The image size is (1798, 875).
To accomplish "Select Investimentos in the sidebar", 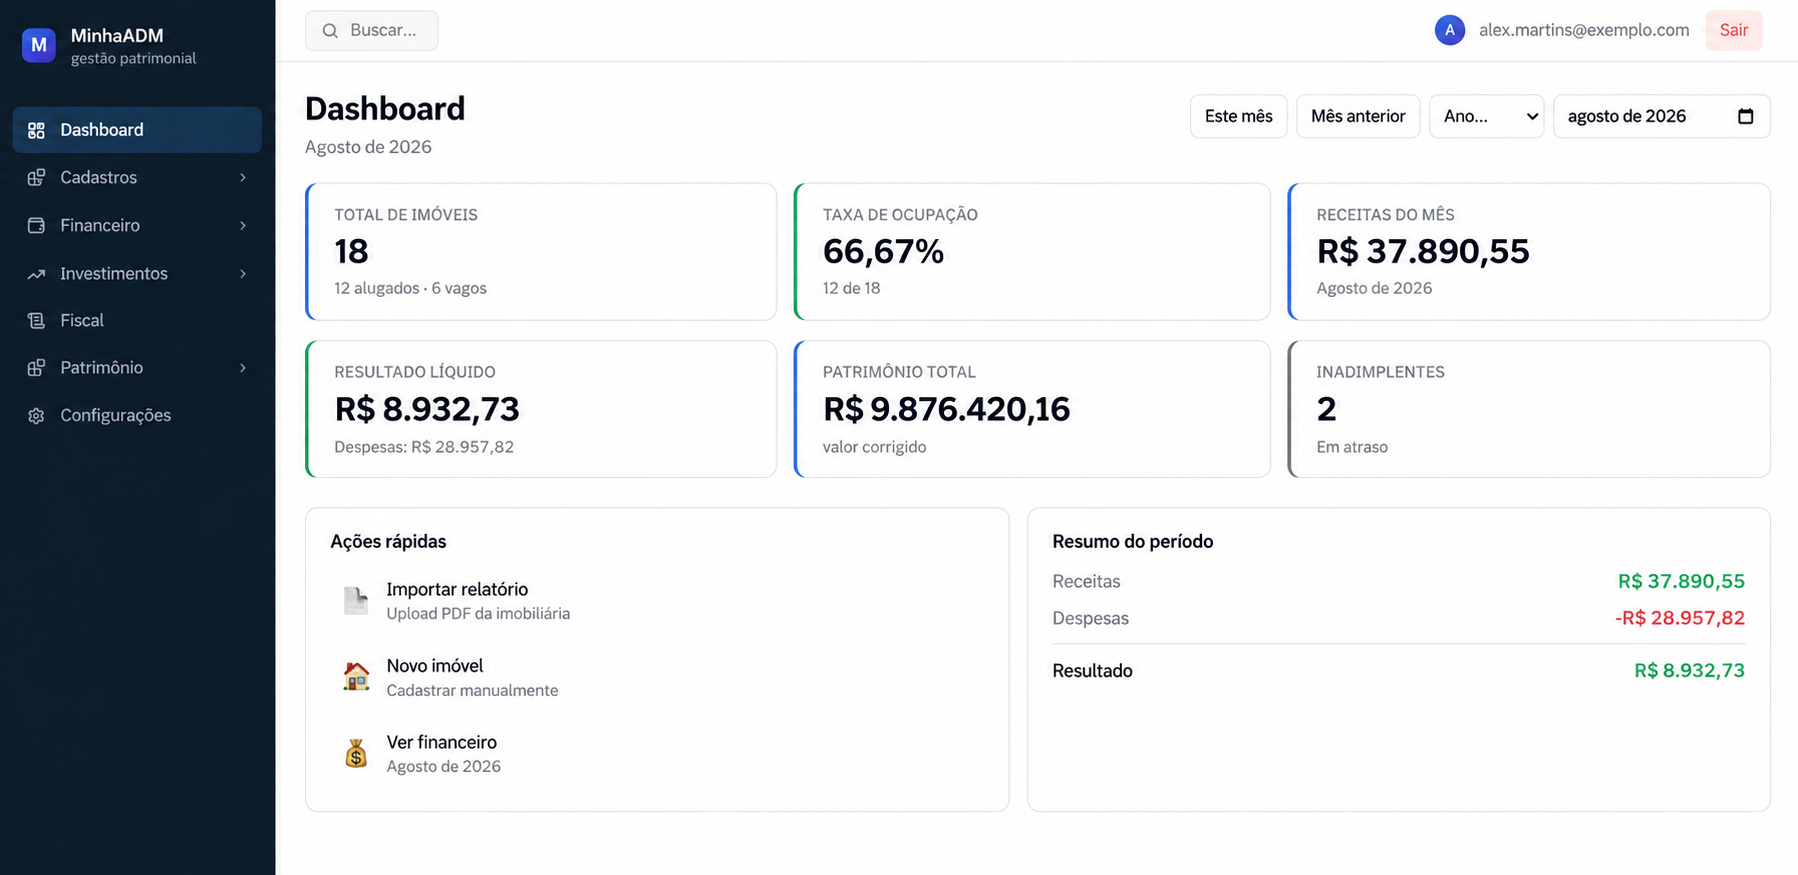I will (137, 273).
